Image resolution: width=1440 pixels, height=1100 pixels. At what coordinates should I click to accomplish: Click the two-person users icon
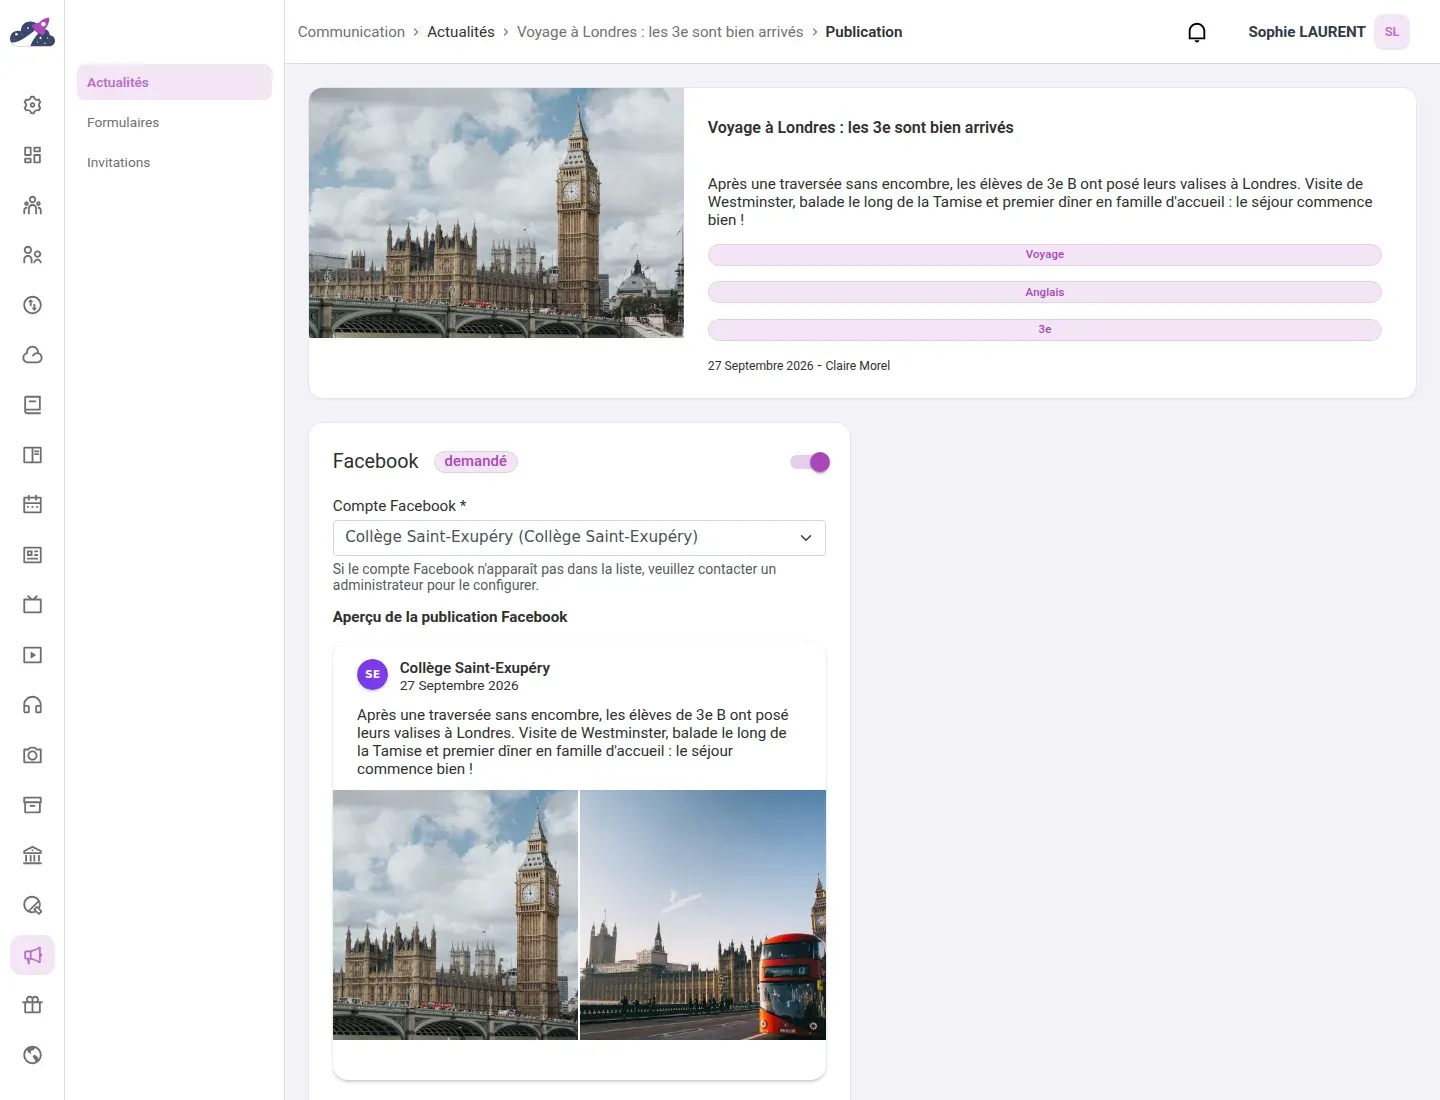point(32,255)
